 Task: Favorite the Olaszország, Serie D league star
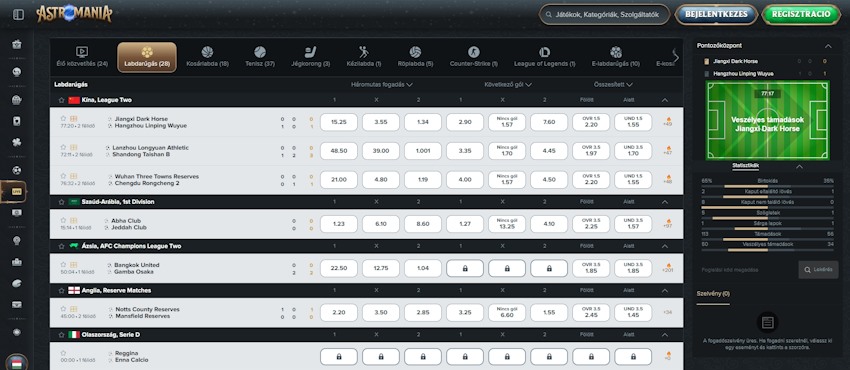pyautogui.click(x=61, y=335)
